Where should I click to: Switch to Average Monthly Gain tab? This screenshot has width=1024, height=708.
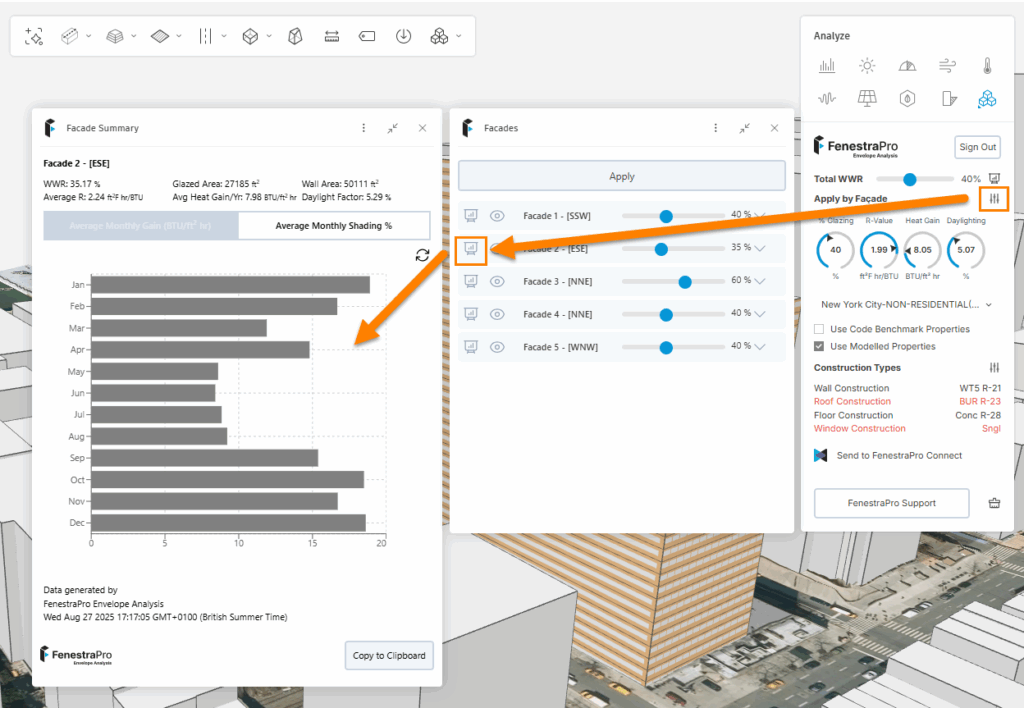(x=141, y=226)
